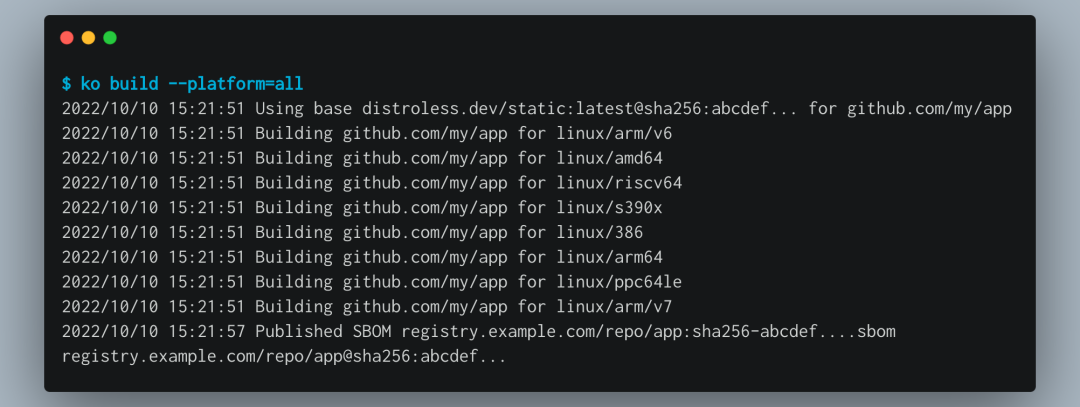
Task: Select the line building for linux/amd64
Action: pos(361,158)
